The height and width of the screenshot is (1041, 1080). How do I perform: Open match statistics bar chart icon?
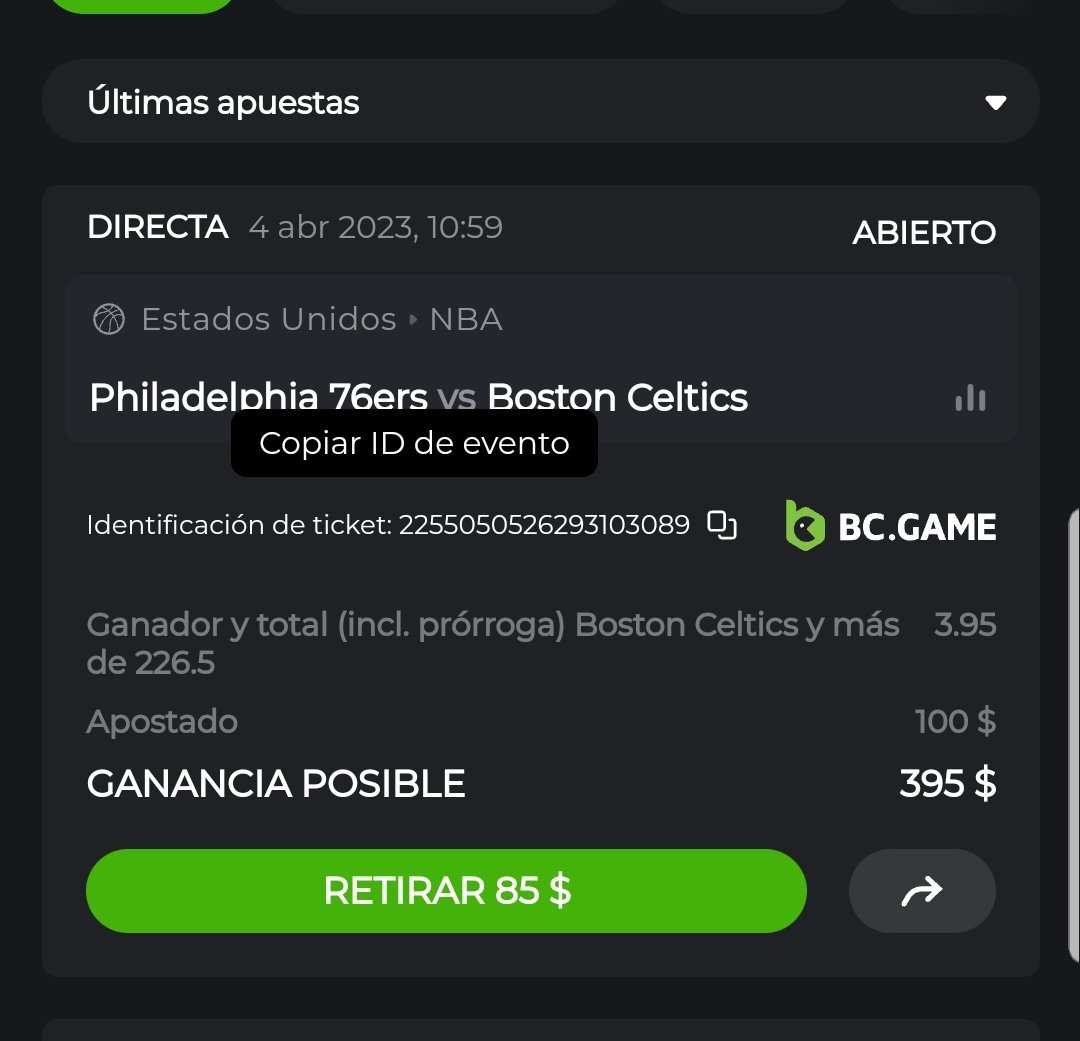970,399
